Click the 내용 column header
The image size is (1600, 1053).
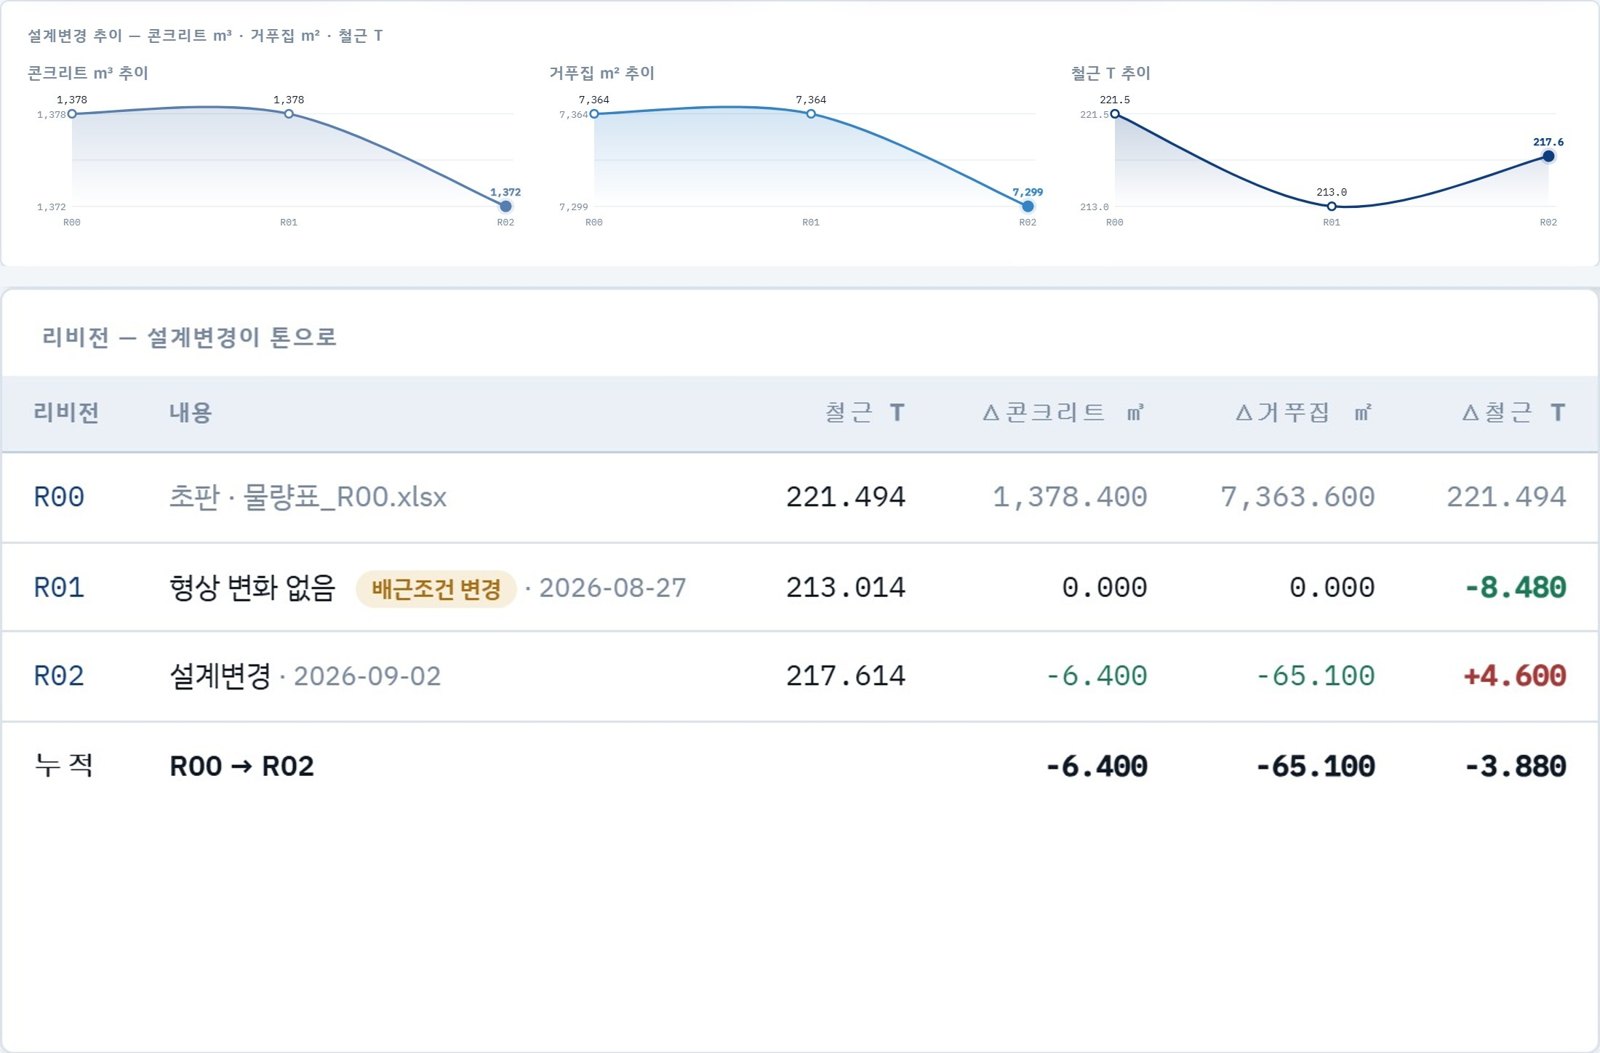pos(190,413)
